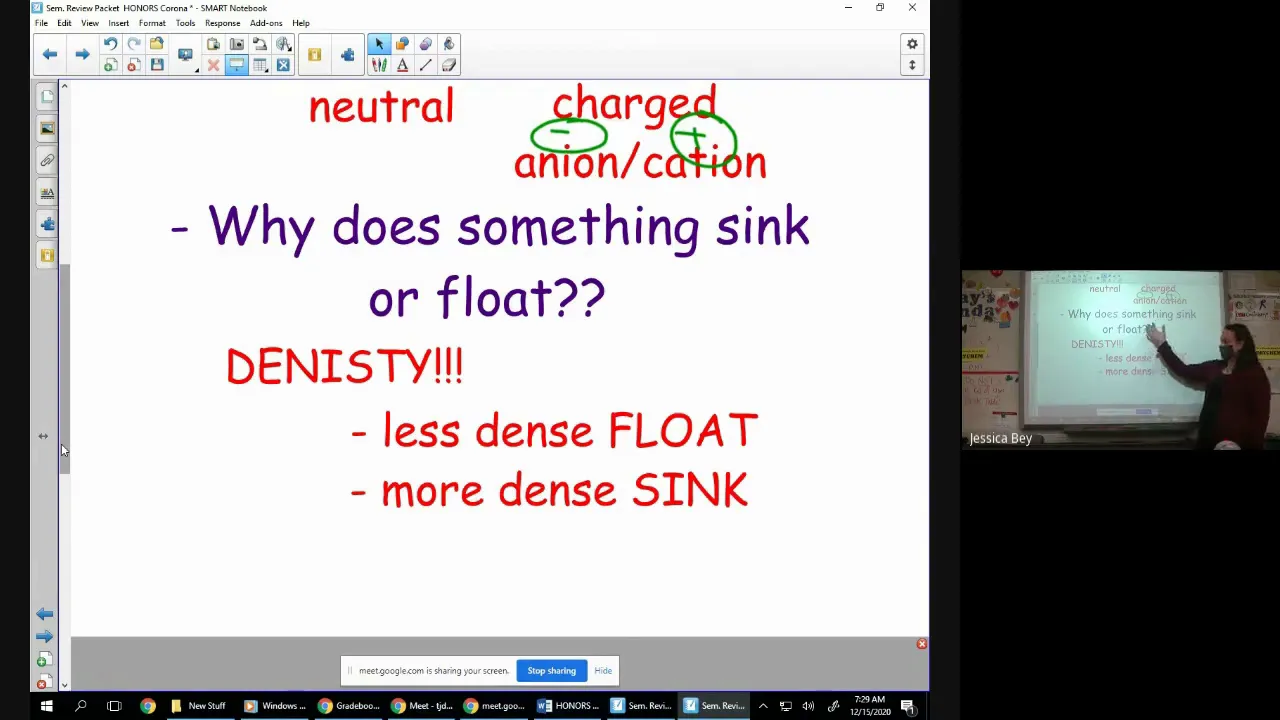Viewport: 1280px width, 720px height.
Task: Delete the current page in top toolbar
Action: (x=133, y=65)
